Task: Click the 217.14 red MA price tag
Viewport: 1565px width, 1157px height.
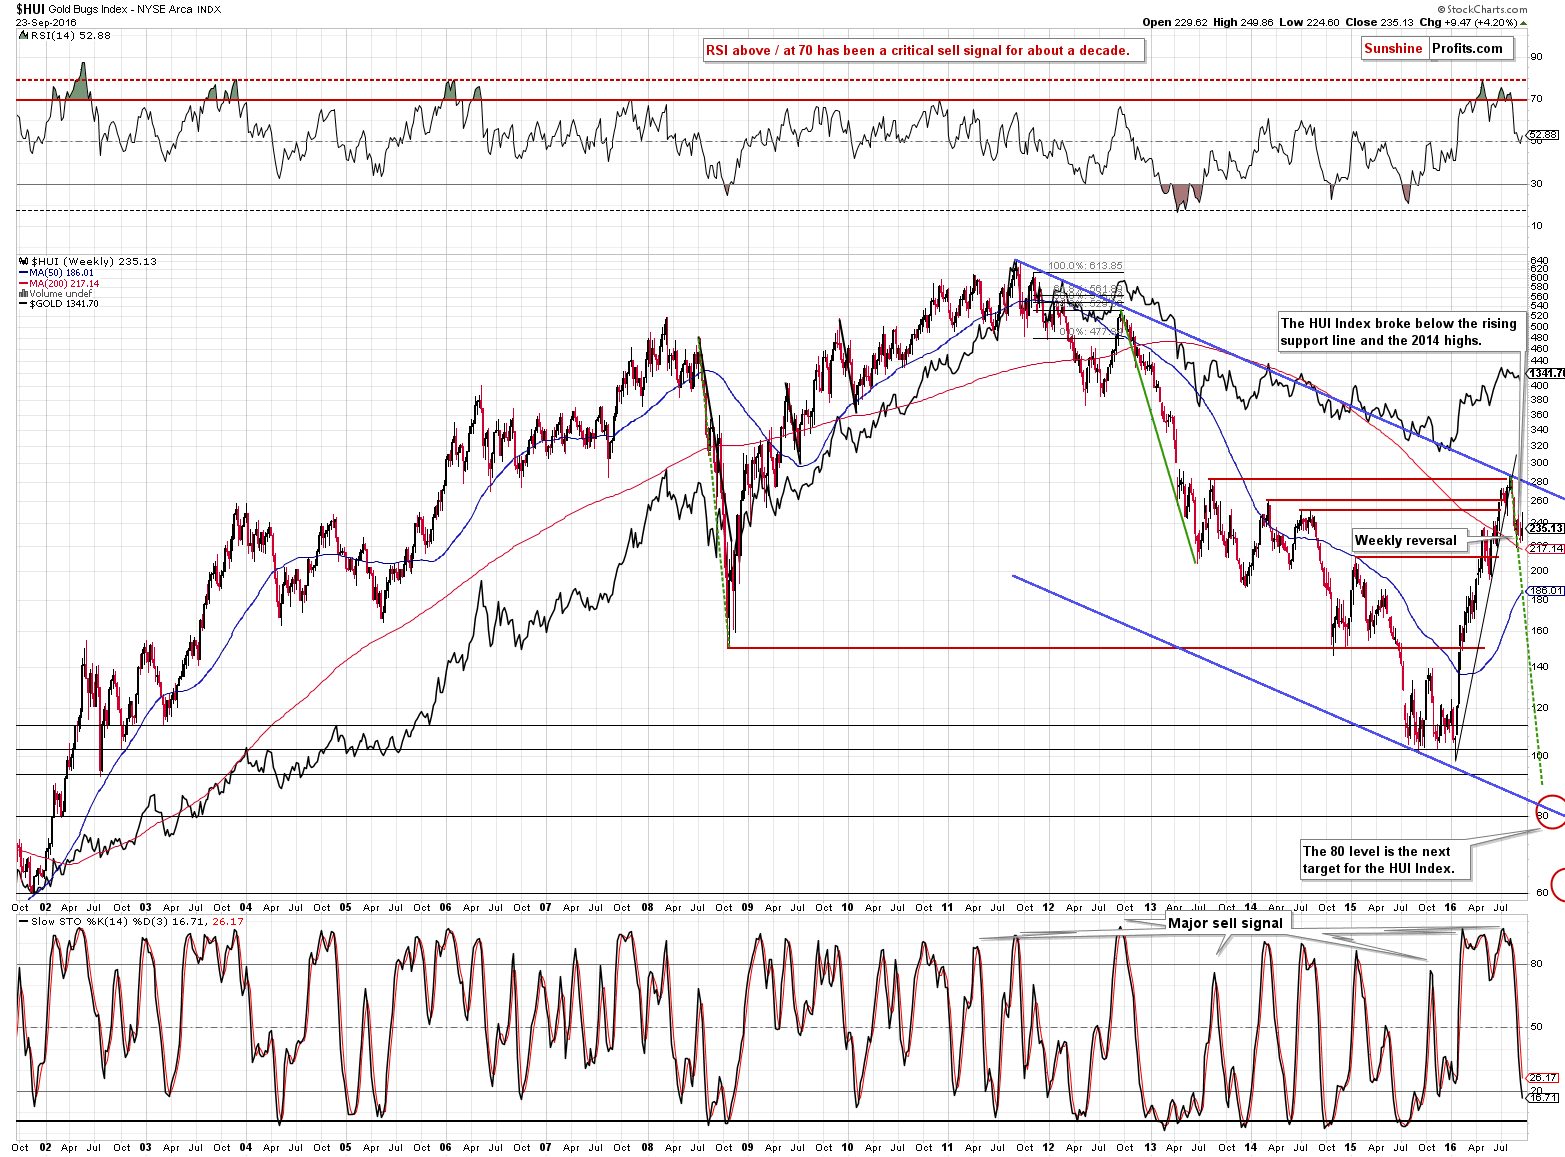Action: click(x=1546, y=548)
